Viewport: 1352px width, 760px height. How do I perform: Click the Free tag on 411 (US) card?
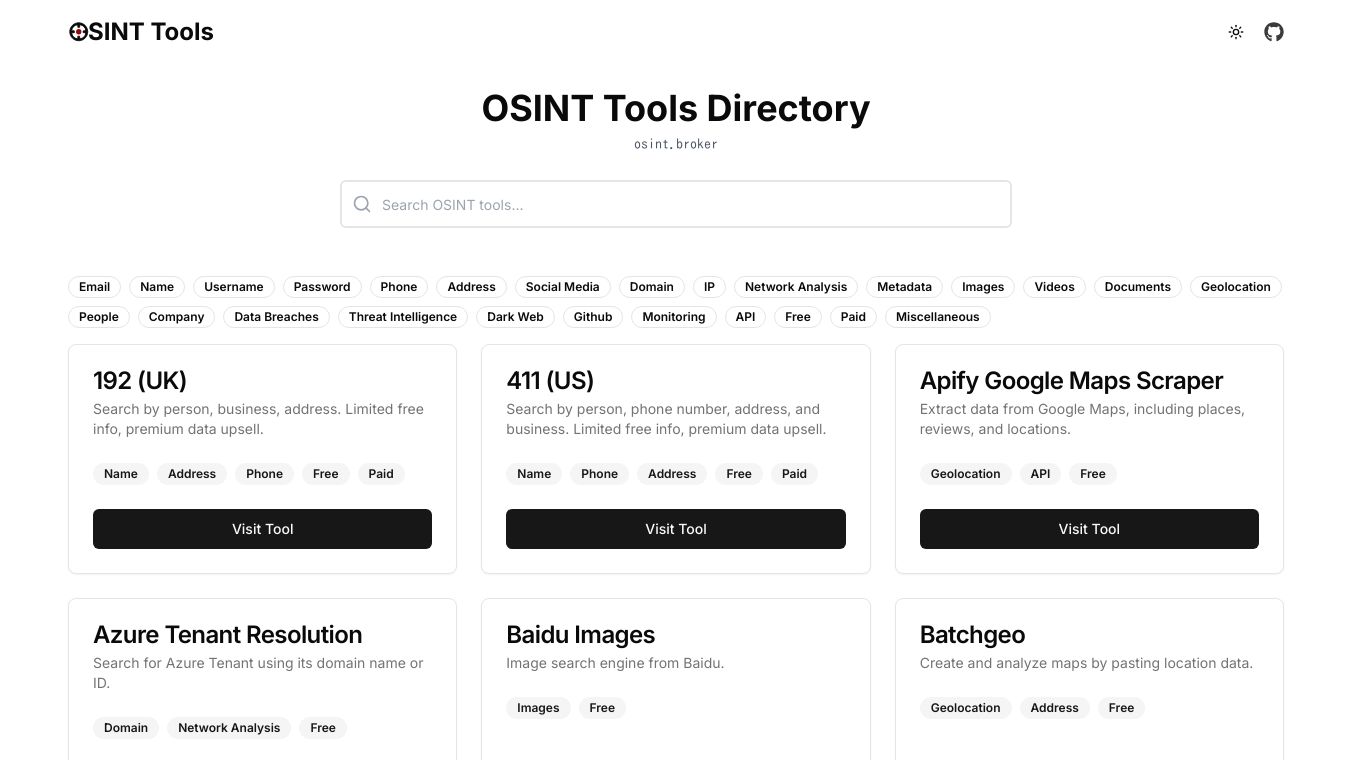tap(739, 474)
